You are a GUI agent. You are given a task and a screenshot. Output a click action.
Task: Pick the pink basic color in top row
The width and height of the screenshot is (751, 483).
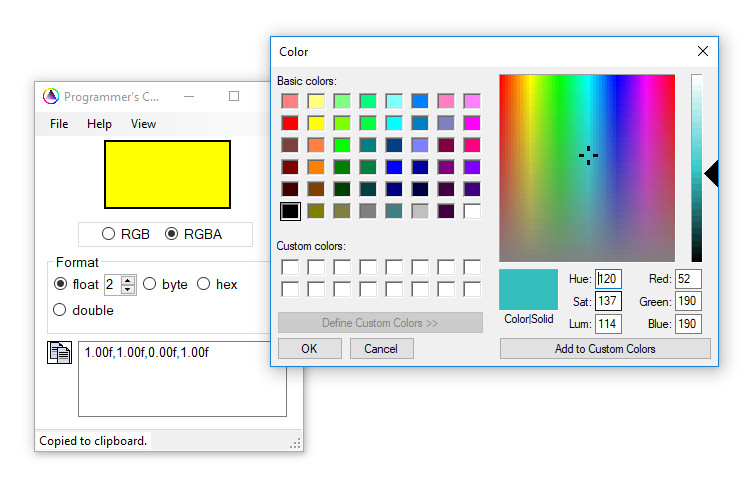coord(446,101)
